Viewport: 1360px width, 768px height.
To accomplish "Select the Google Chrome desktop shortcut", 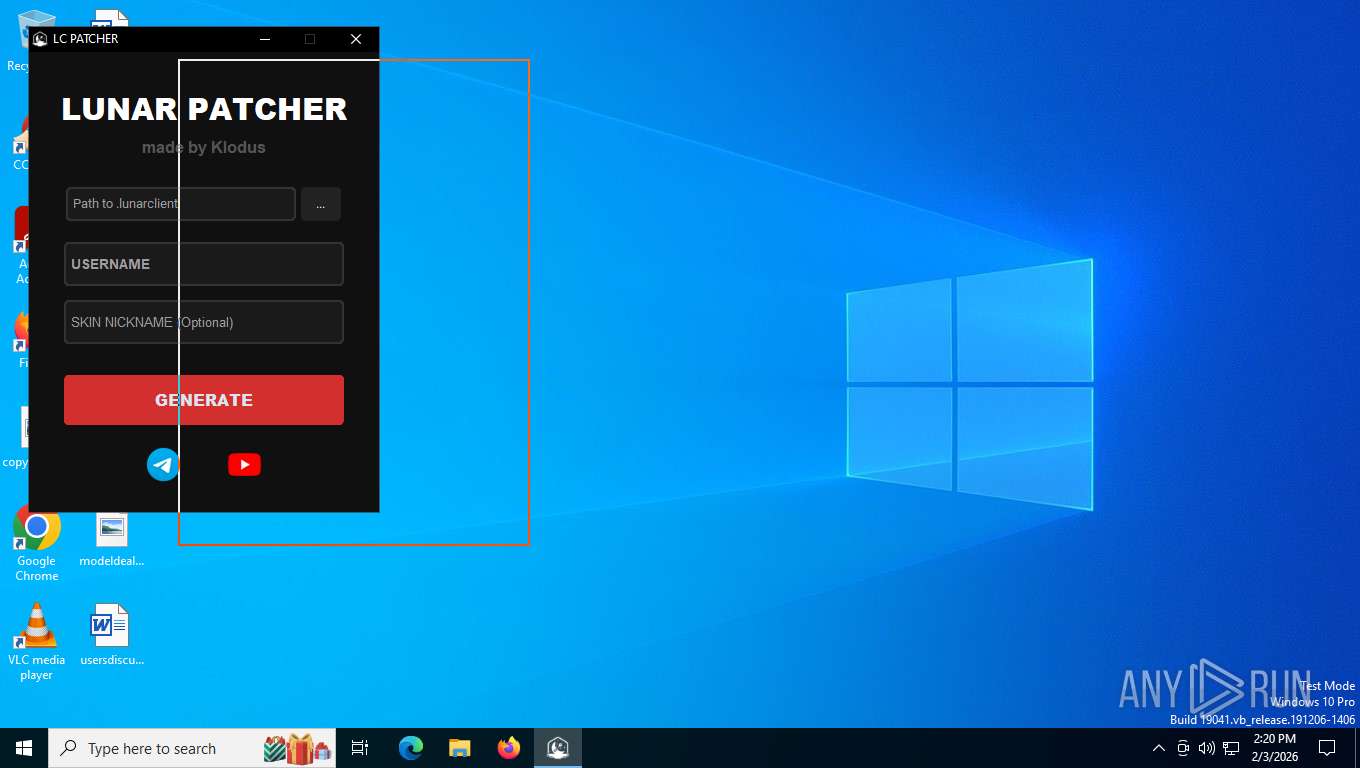I will [x=37, y=544].
